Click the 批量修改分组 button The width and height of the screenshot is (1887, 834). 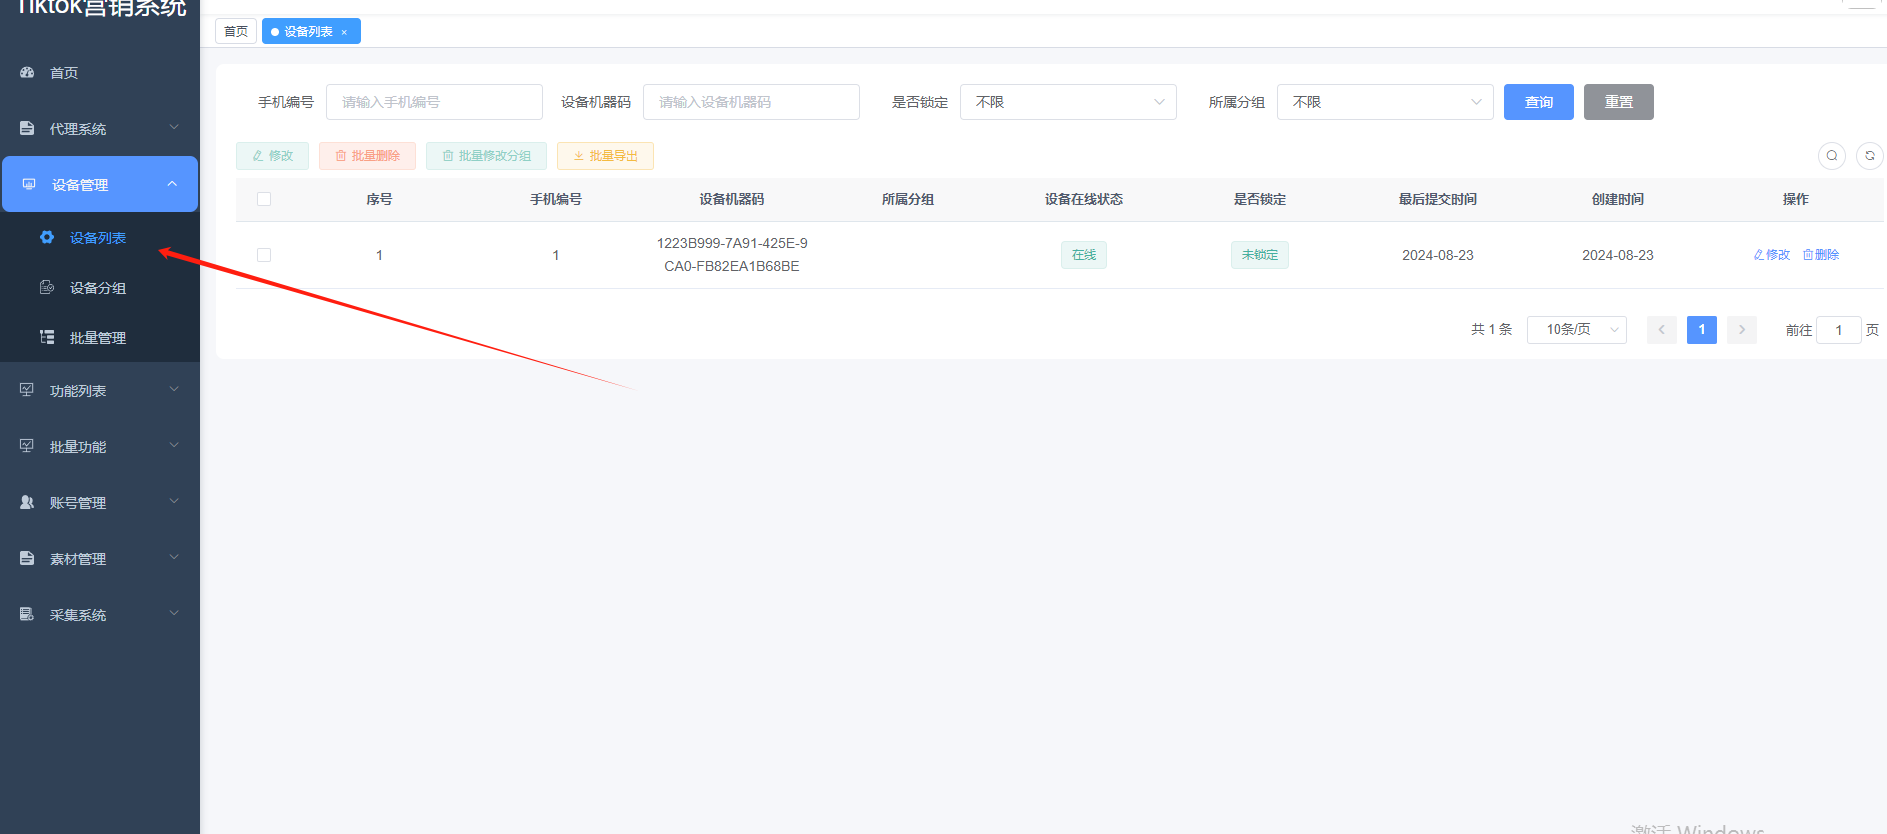(x=486, y=156)
